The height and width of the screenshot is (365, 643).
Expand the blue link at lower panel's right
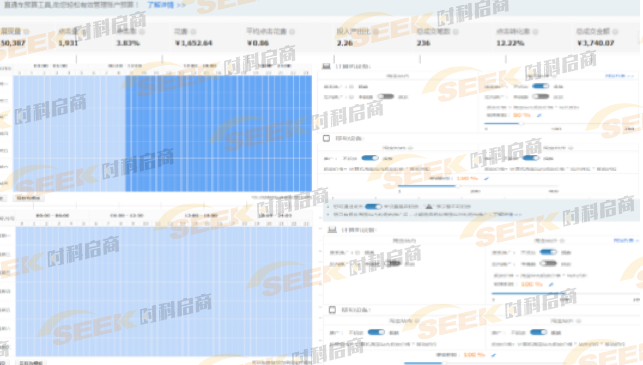624,240
